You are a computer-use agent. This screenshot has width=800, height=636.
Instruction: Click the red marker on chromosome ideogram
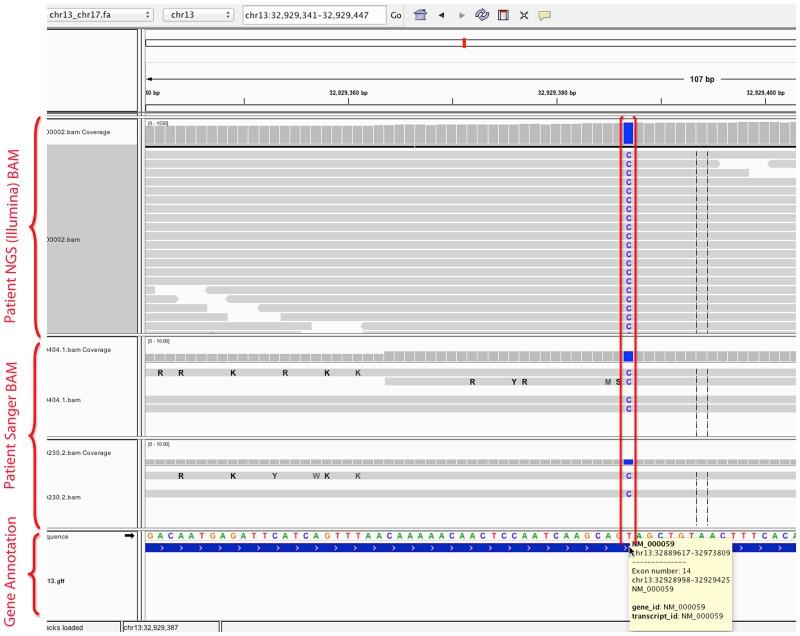point(464,42)
